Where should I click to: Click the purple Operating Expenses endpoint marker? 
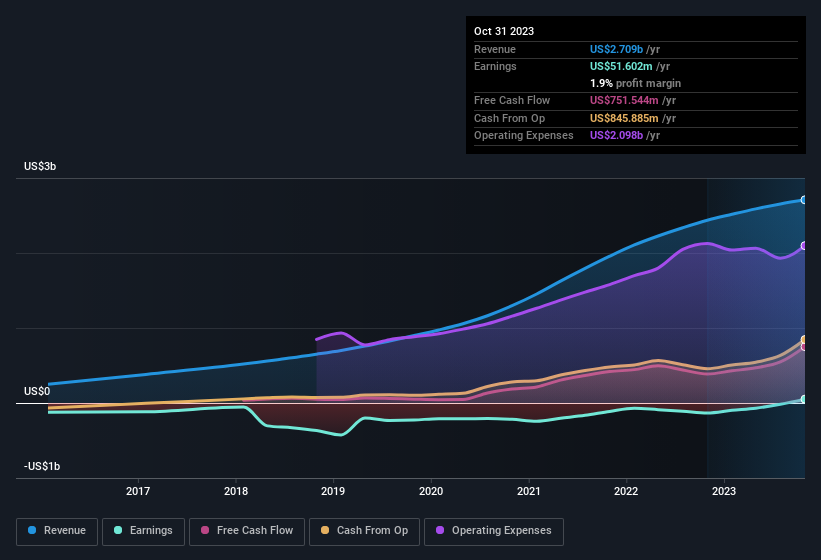point(804,246)
